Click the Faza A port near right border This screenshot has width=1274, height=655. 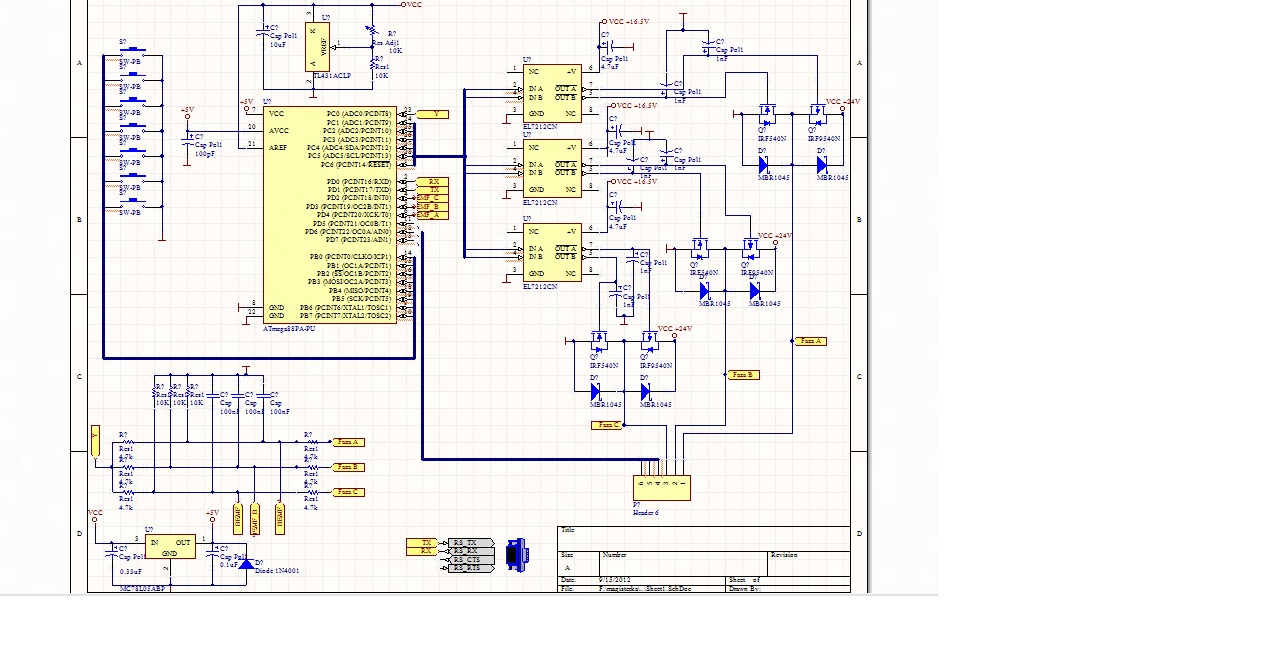point(810,341)
